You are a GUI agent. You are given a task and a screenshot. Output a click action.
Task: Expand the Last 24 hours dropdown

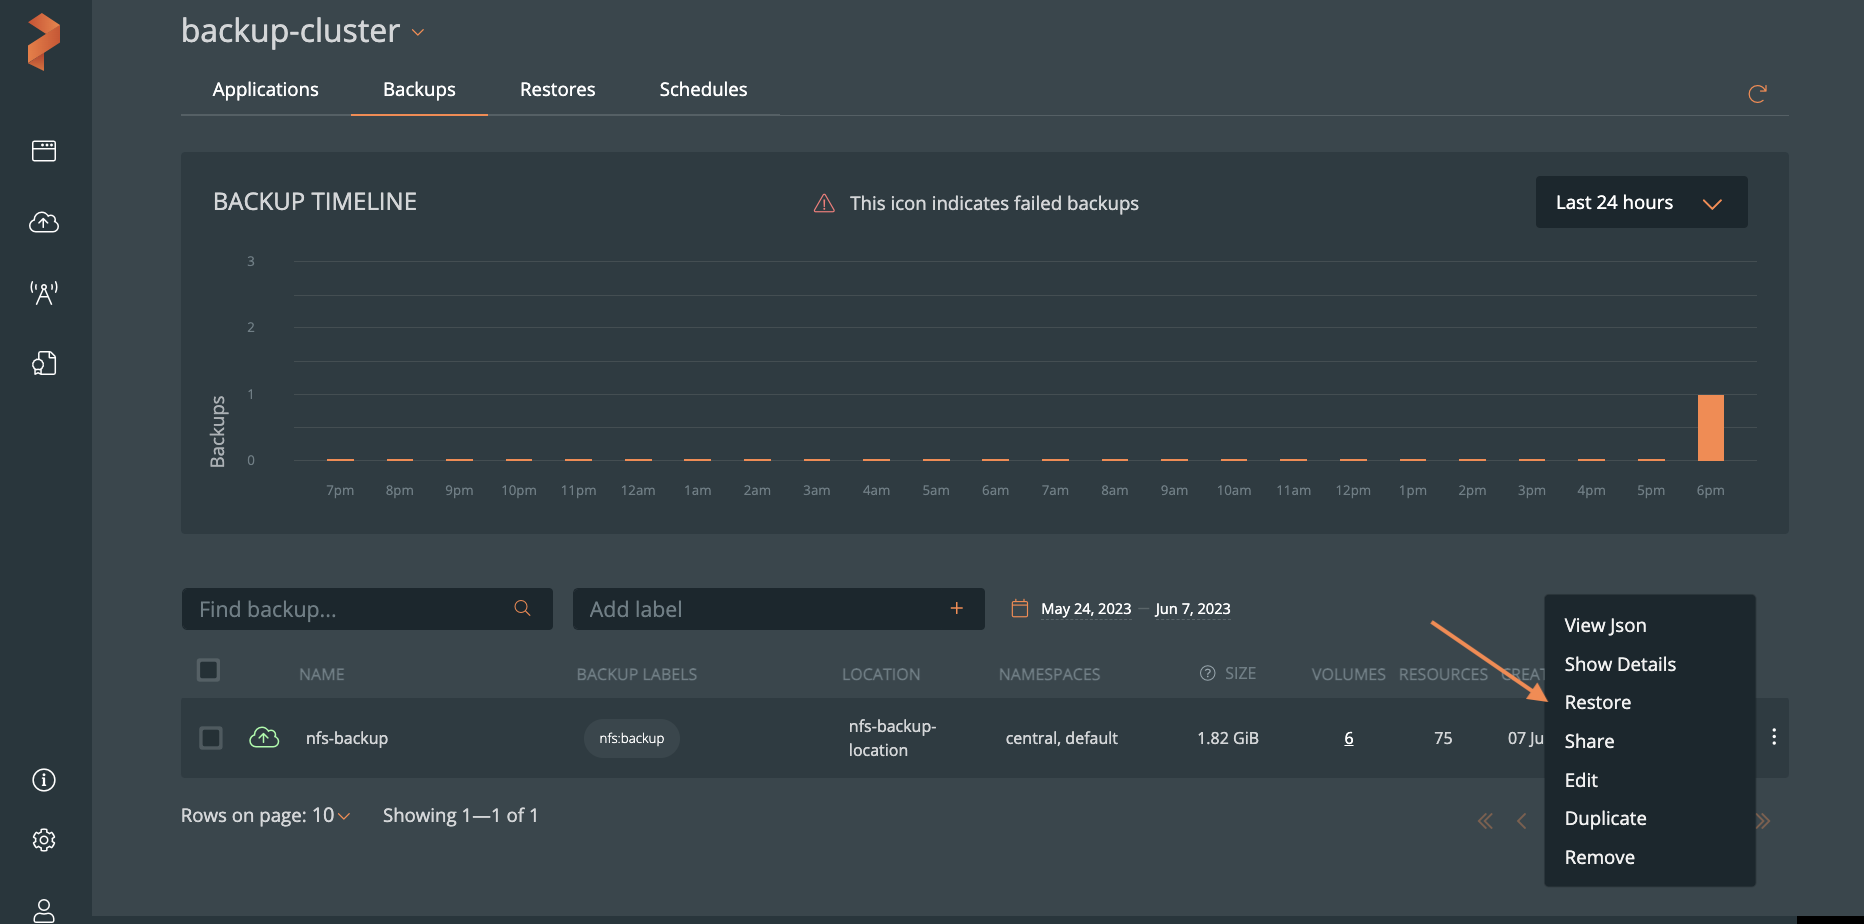click(x=1641, y=202)
